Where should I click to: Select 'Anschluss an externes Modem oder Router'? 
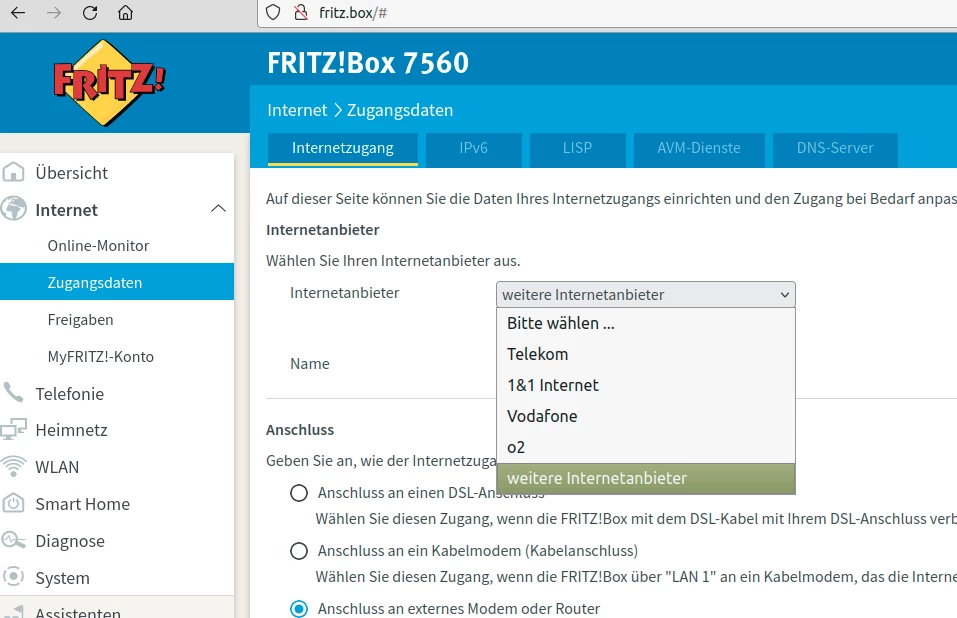(298, 609)
